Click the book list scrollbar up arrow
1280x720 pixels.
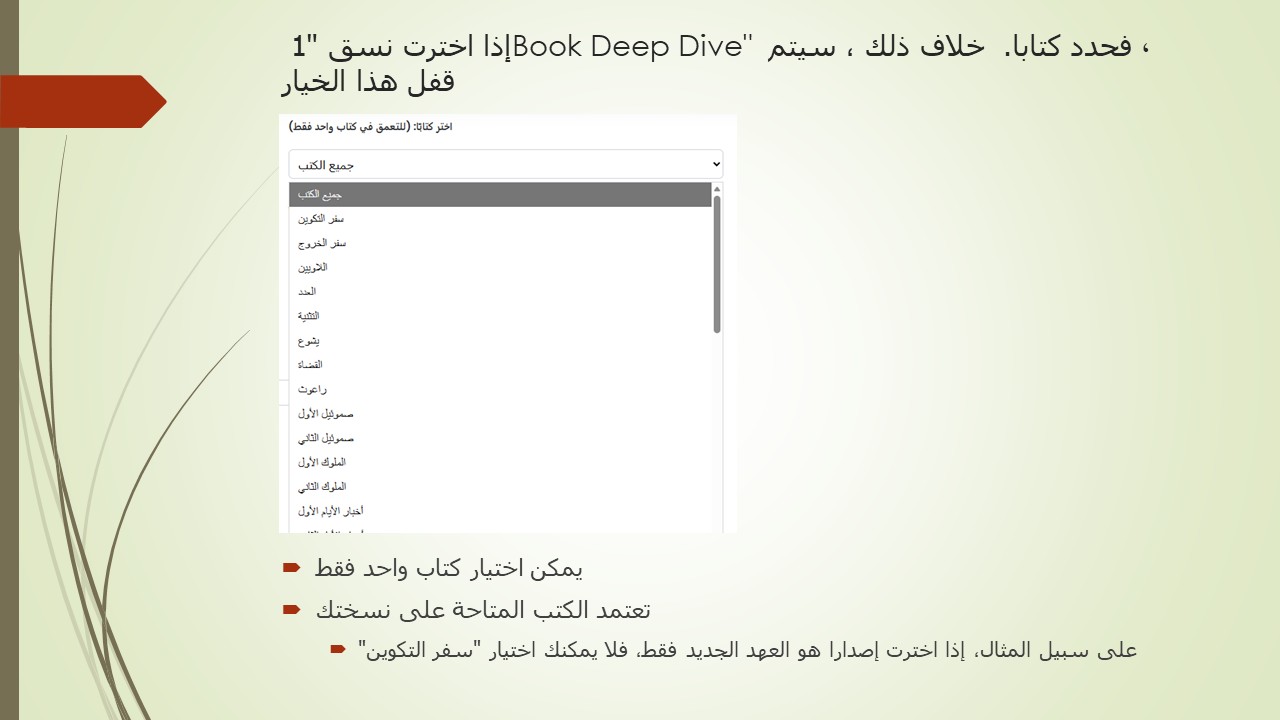tap(717, 189)
